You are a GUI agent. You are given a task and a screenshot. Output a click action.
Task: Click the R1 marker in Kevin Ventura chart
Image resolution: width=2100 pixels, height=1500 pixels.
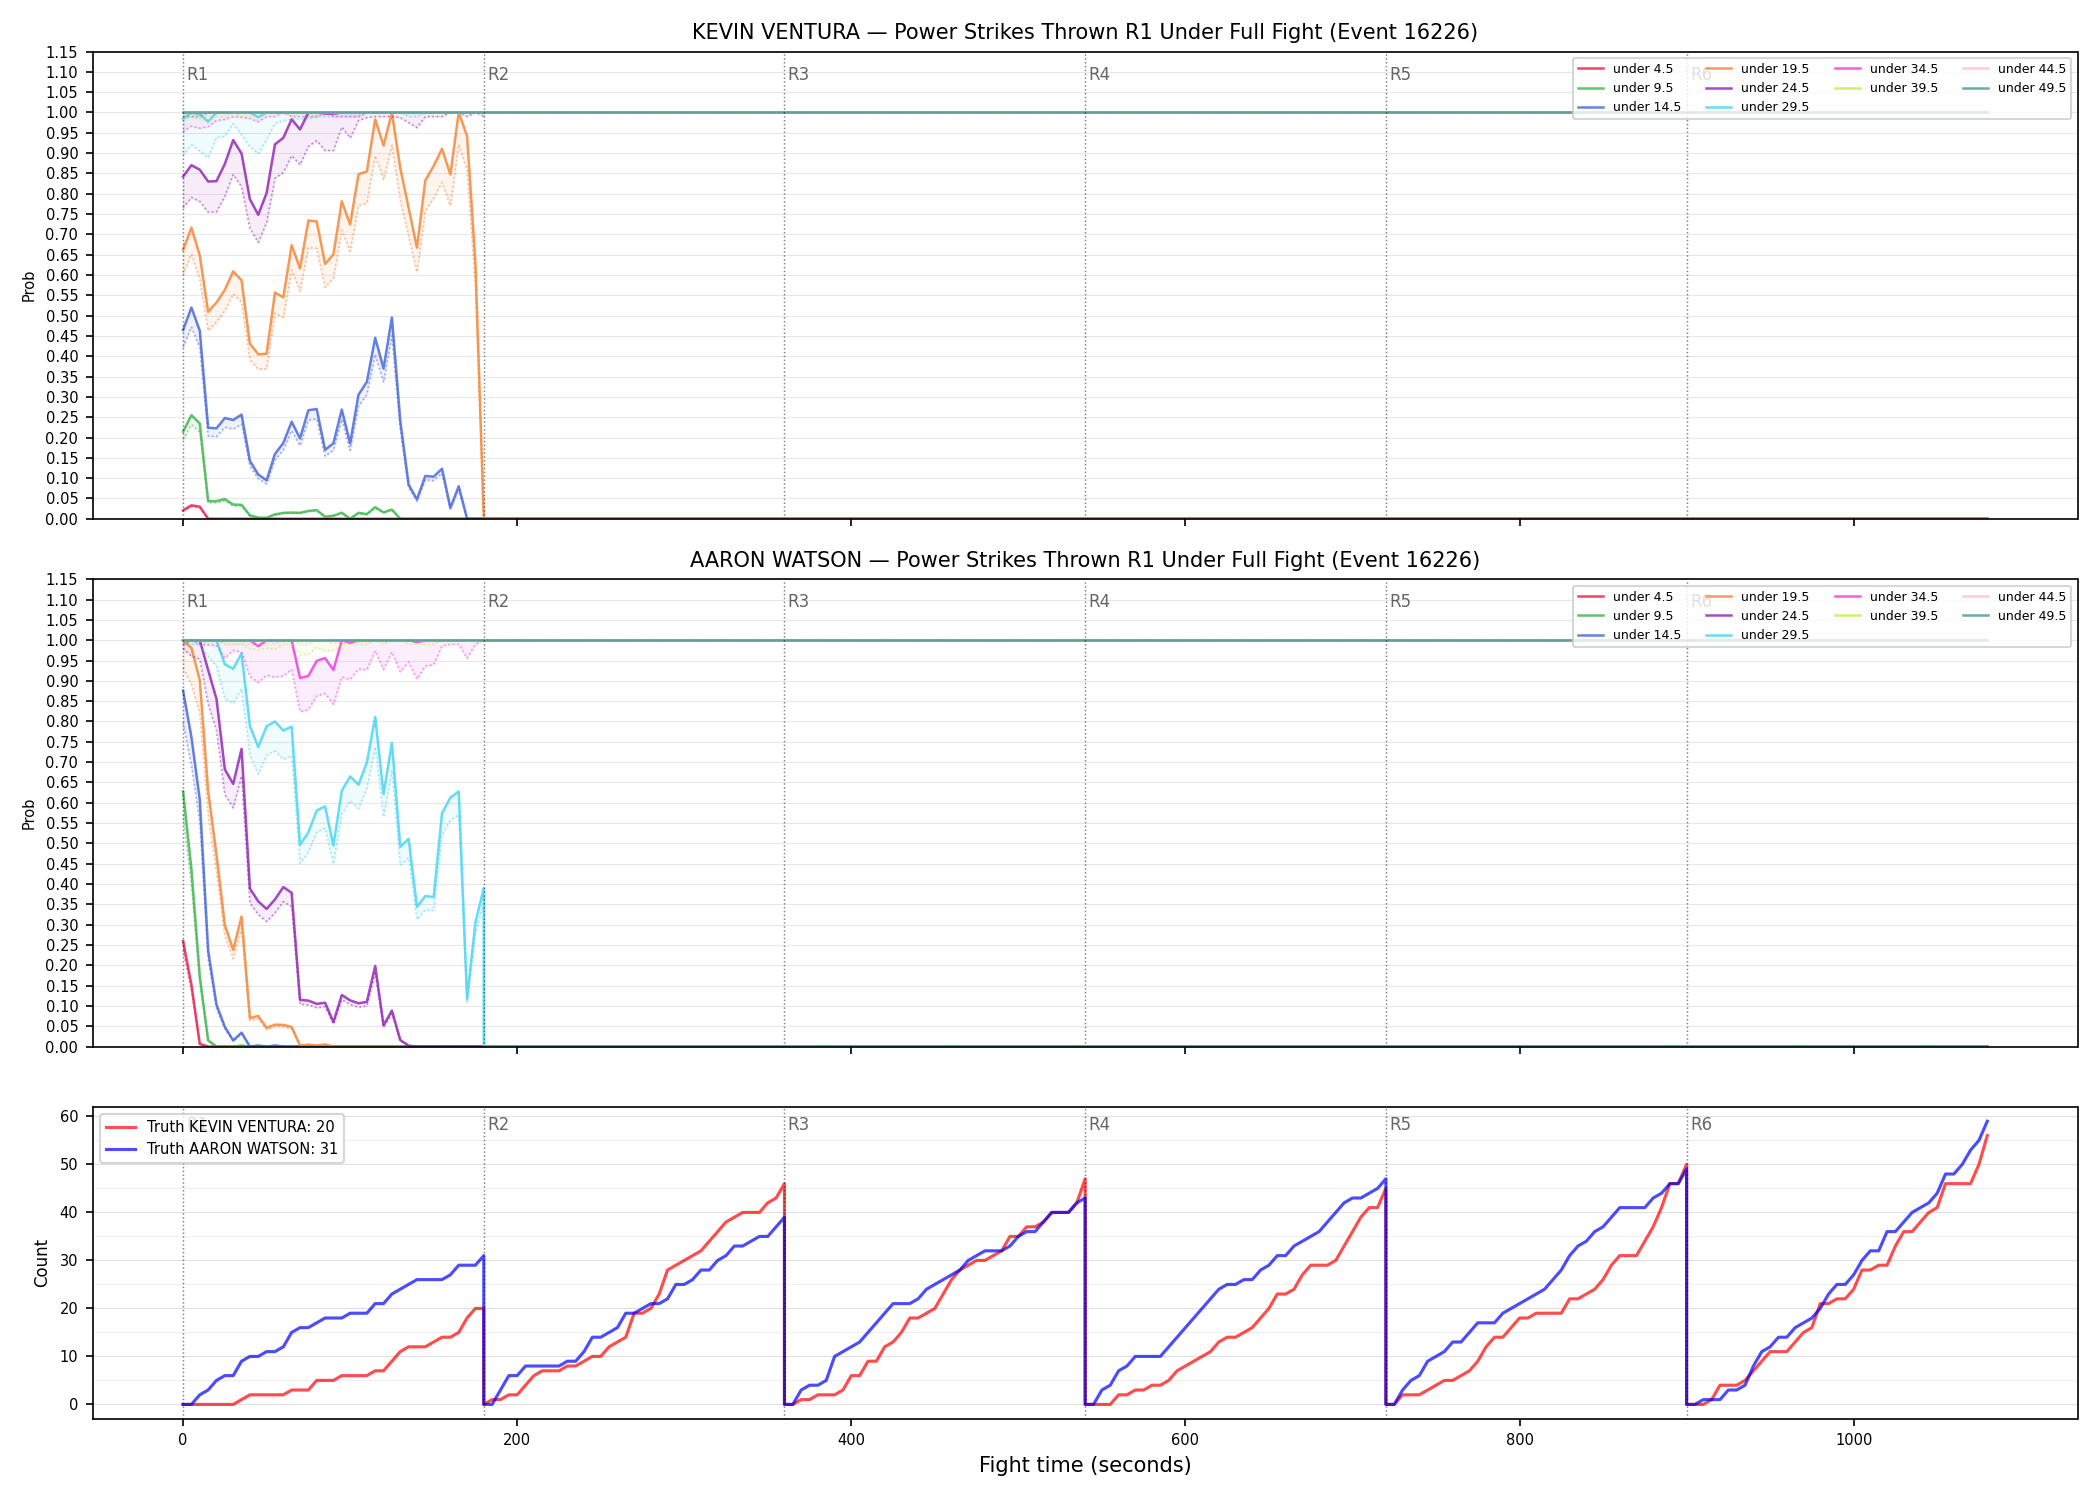[x=197, y=74]
